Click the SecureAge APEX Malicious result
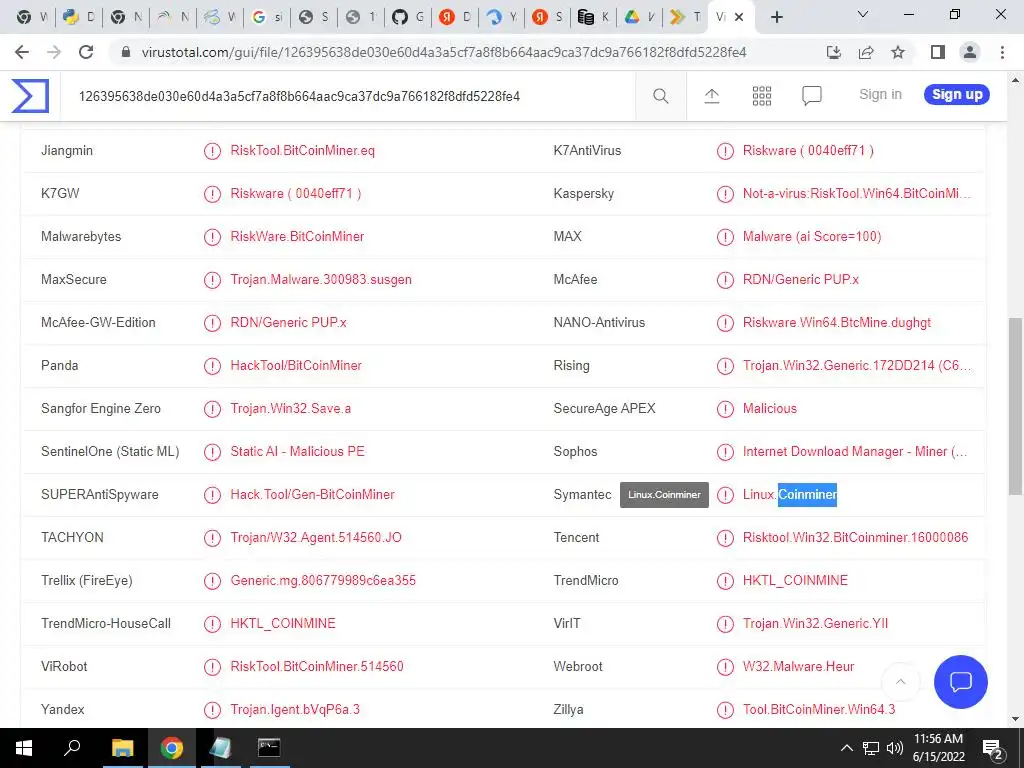Image resolution: width=1024 pixels, height=768 pixels. (769, 409)
